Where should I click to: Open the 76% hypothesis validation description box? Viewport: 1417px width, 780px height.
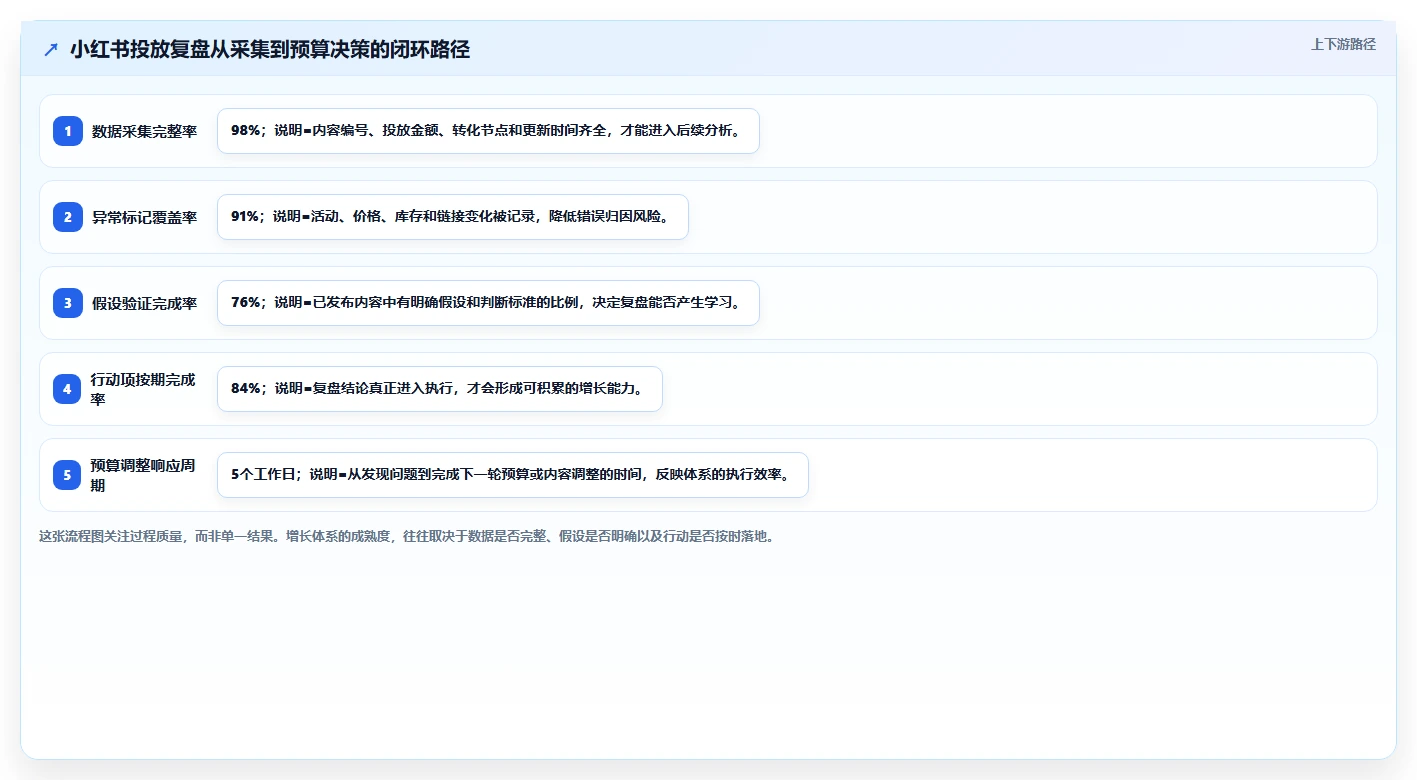(488, 303)
